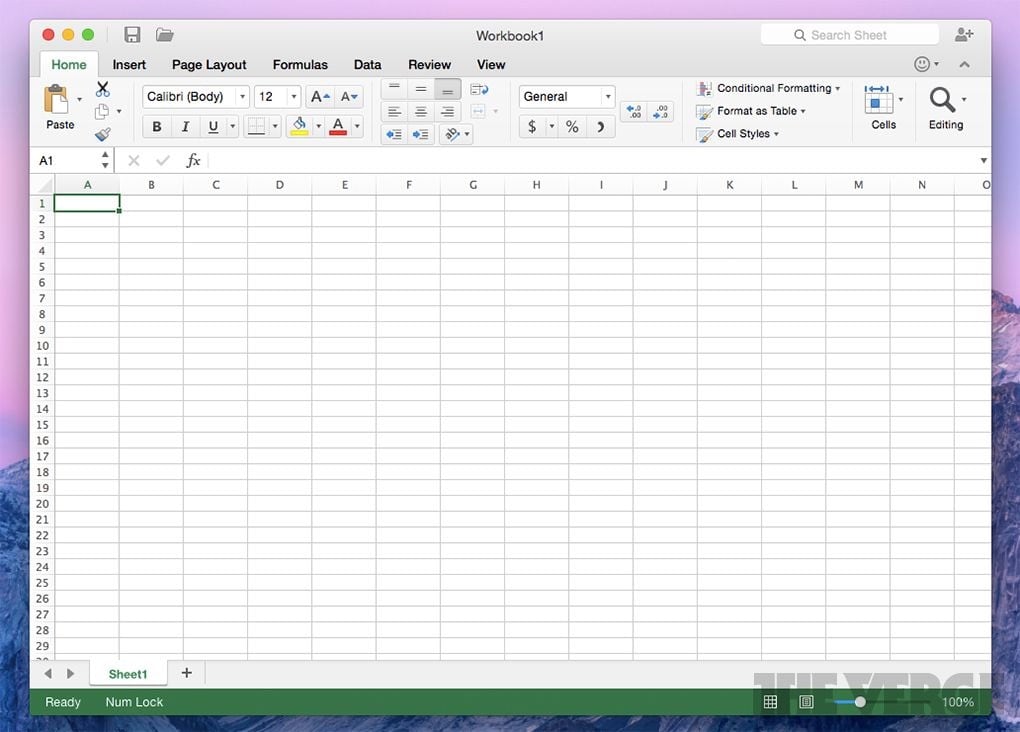1020x732 pixels.
Task: Add a new sheet with plus button
Action: coord(186,673)
